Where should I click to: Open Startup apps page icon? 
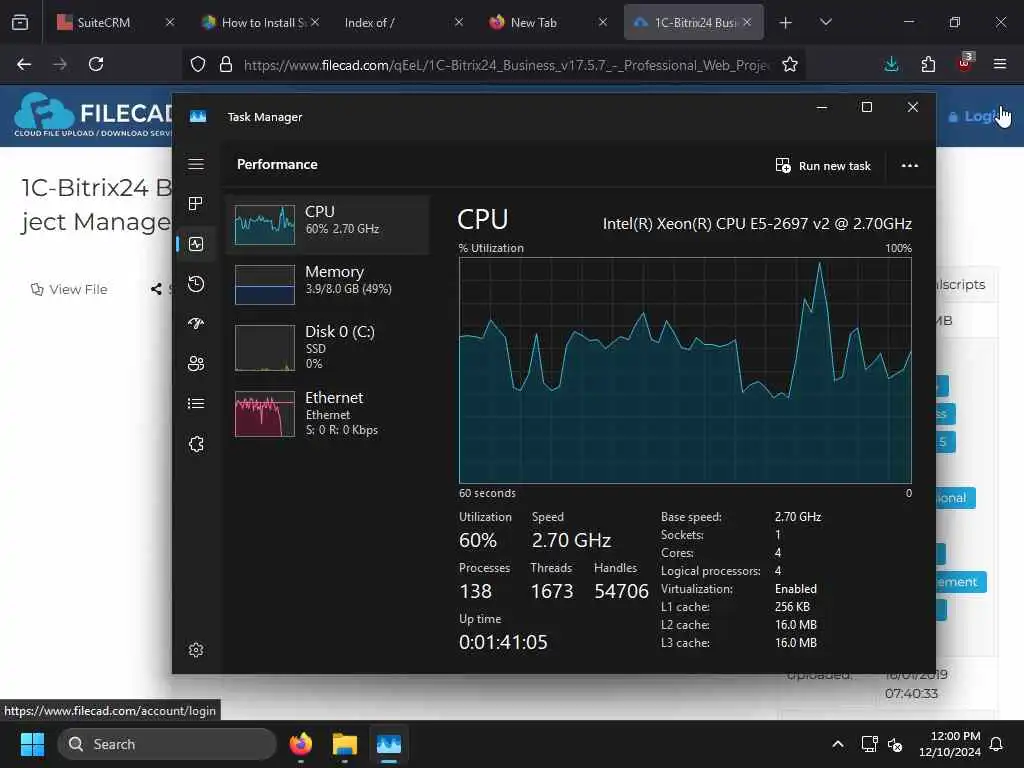click(x=196, y=323)
